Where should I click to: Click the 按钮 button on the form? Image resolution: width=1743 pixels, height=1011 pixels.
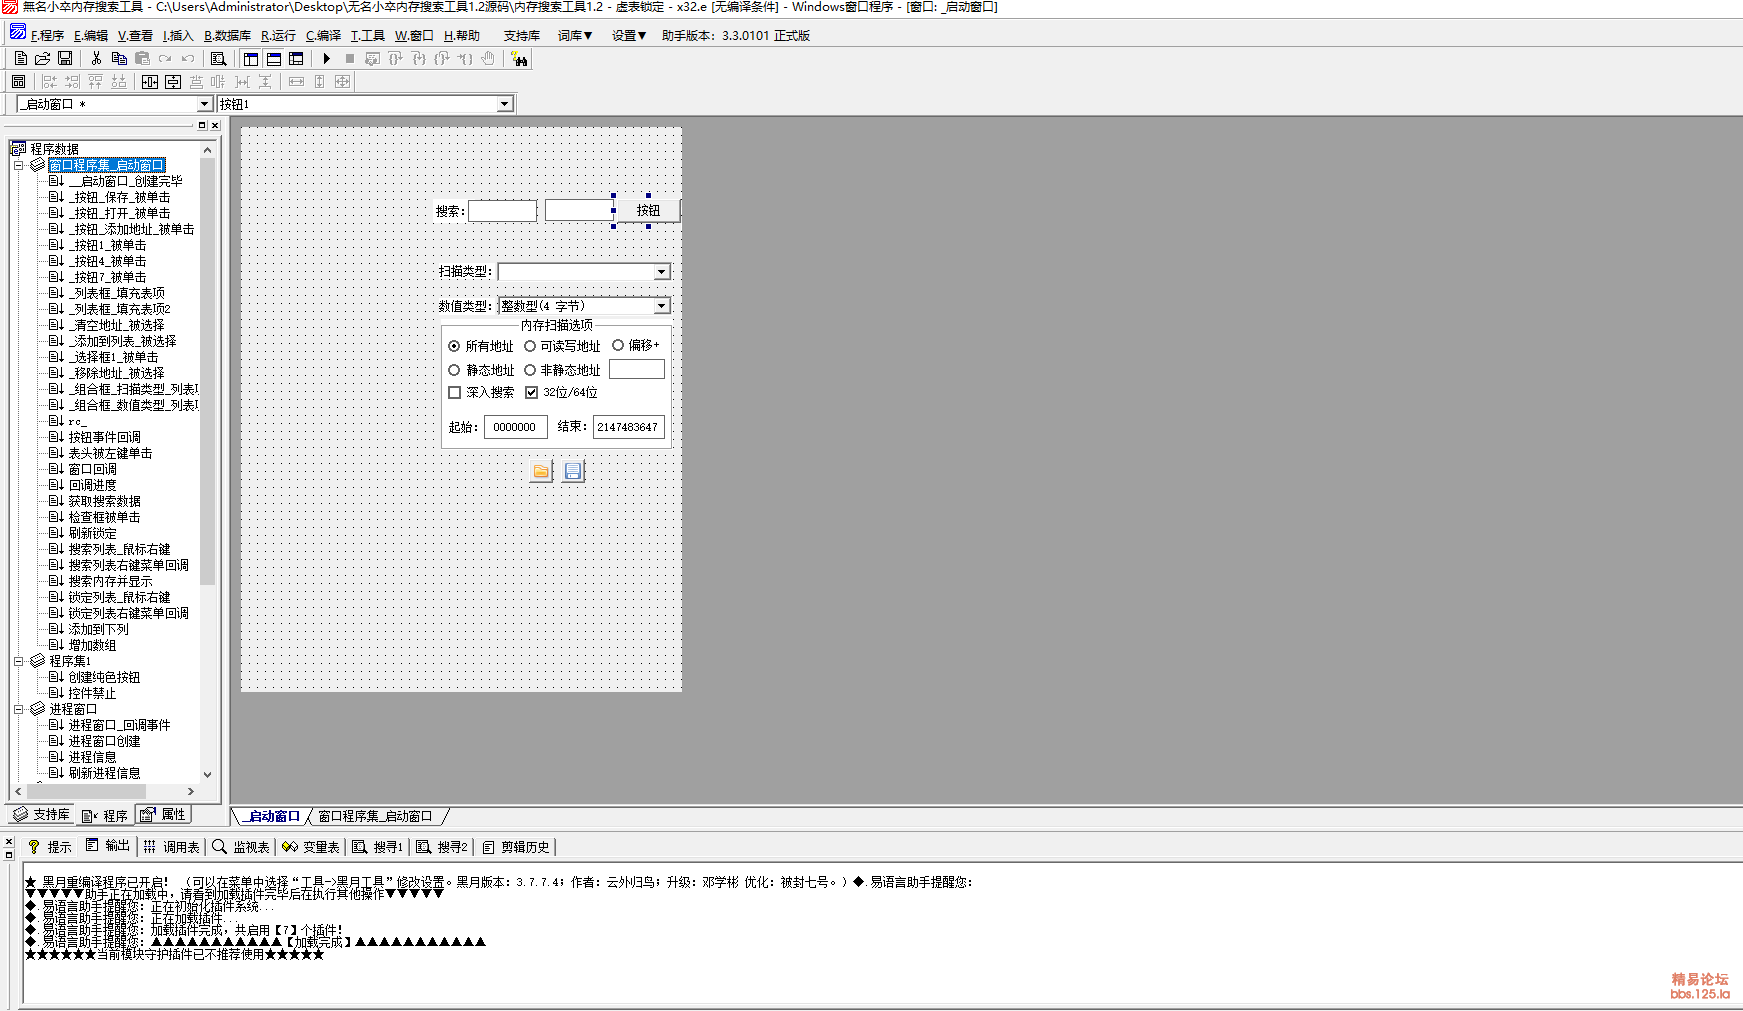tap(648, 210)
